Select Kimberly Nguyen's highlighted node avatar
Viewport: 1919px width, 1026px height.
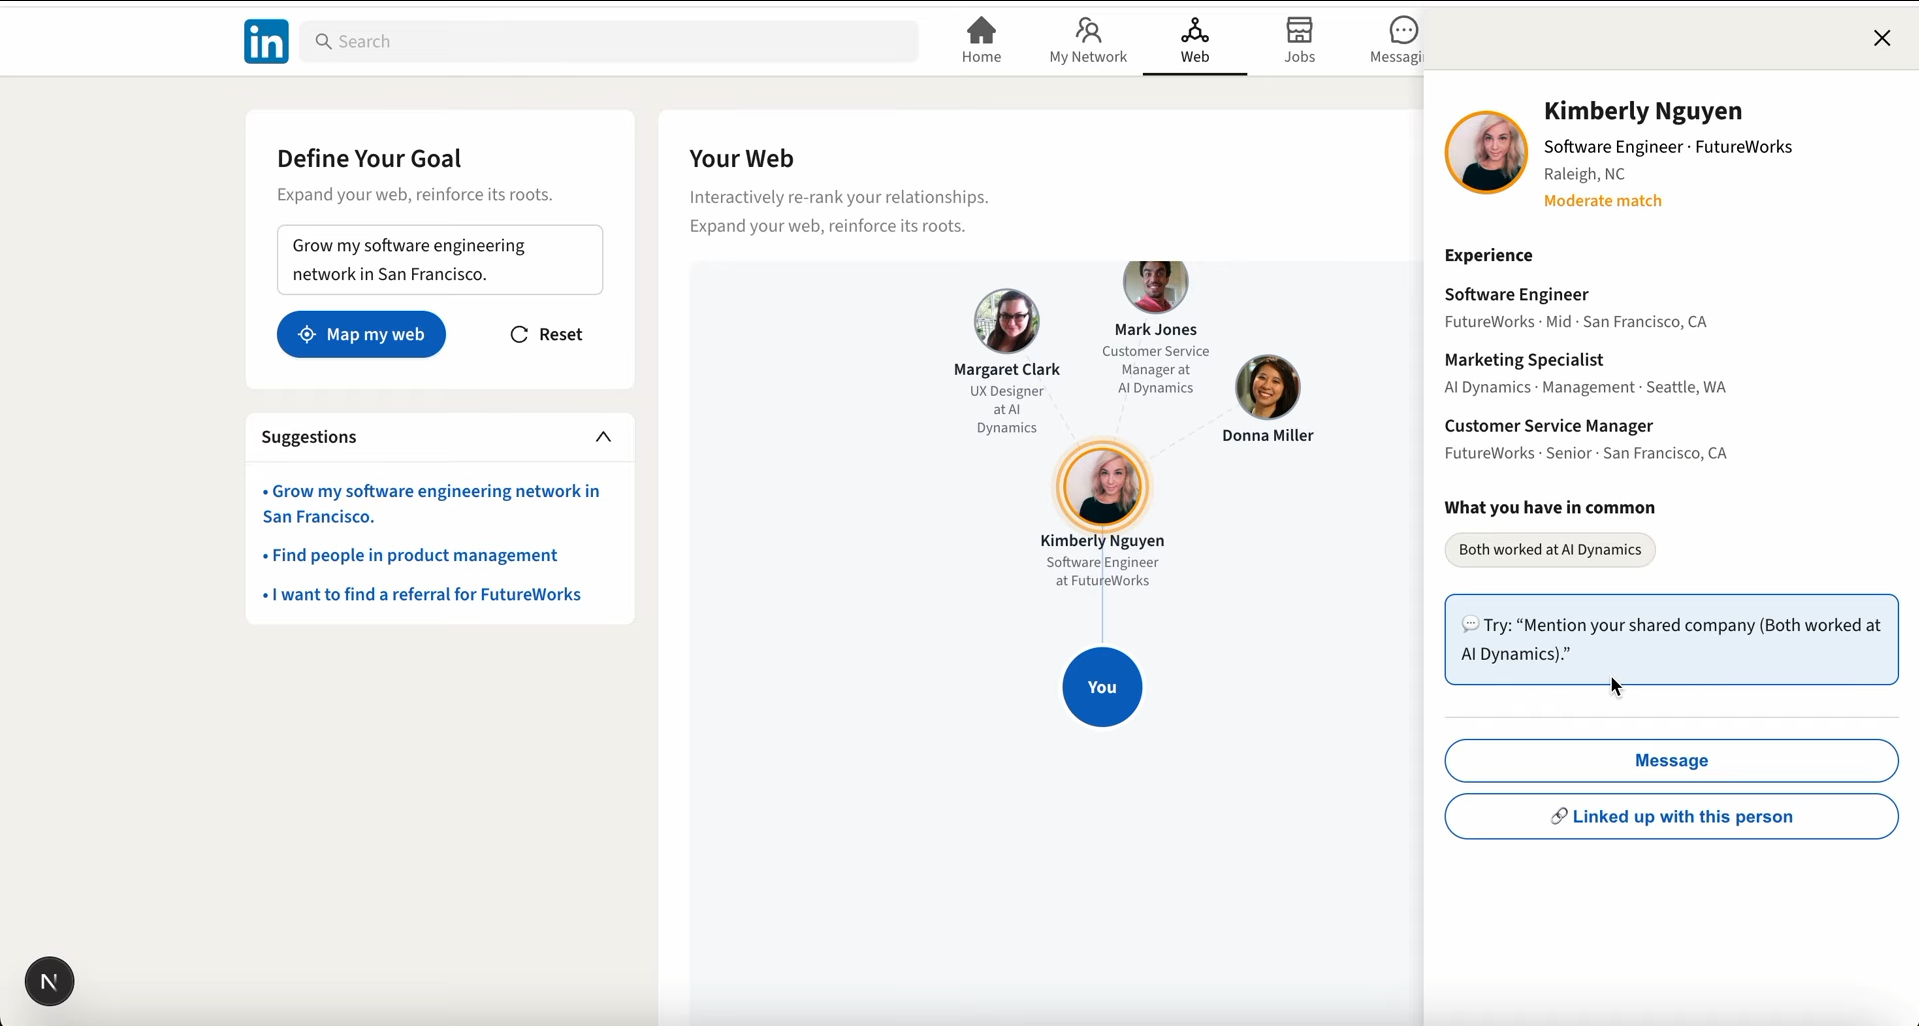click(1102, 486)
